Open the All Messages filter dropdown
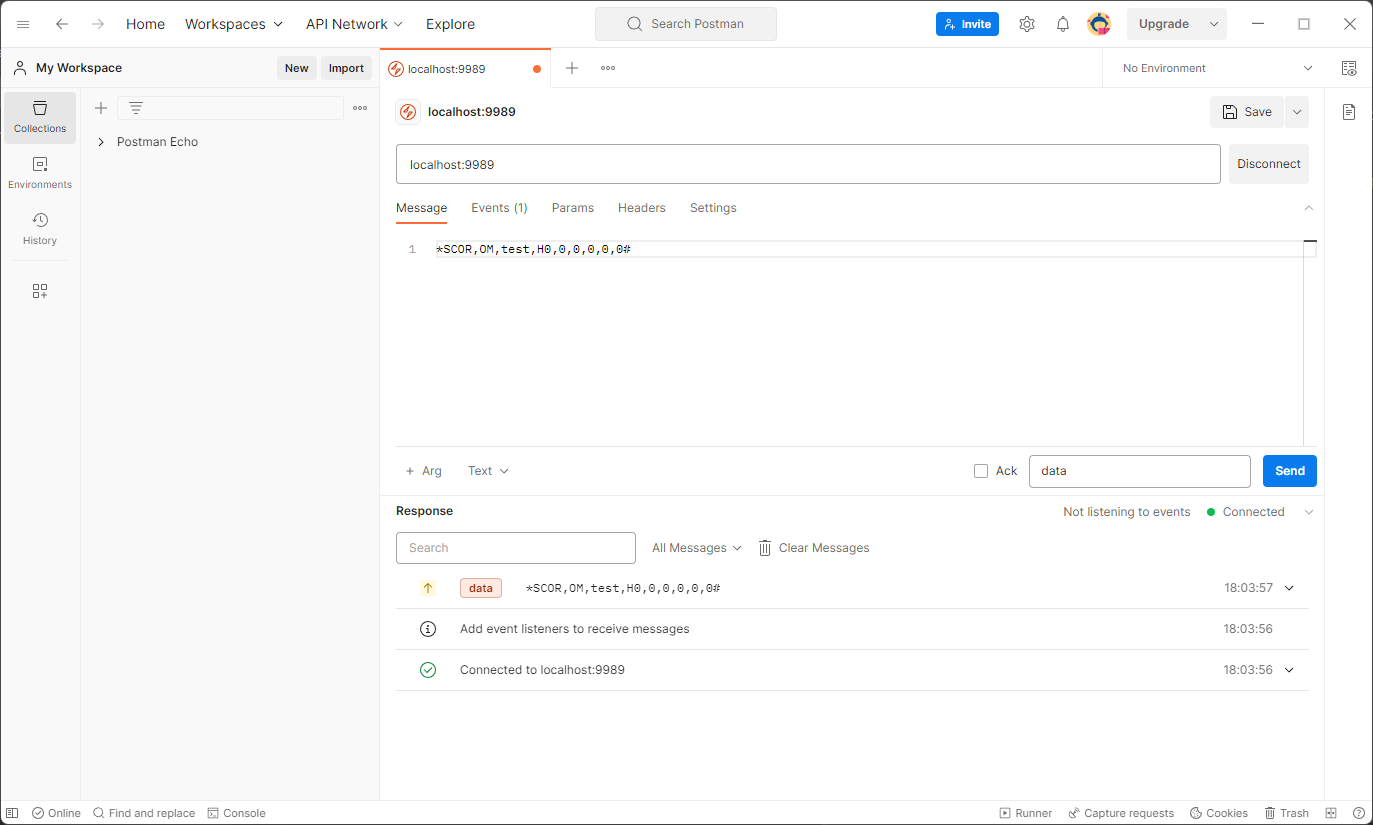 pyautogui.click(x=697, y=548)
